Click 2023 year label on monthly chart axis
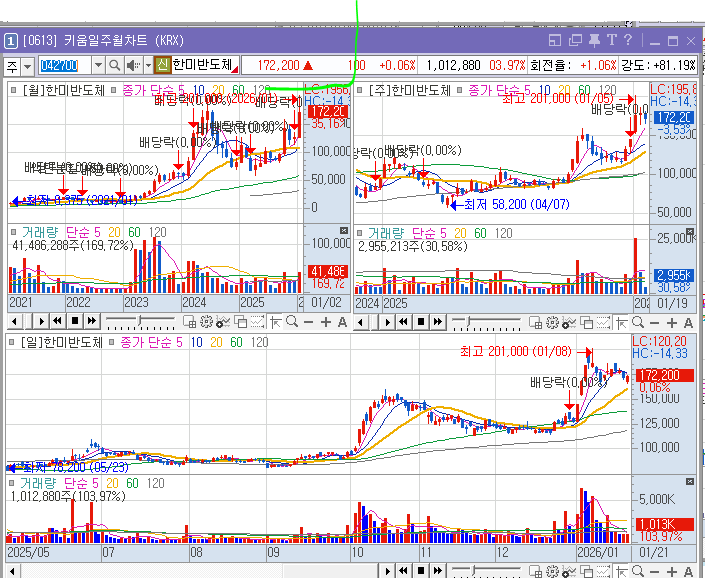 tap(136, 302)
